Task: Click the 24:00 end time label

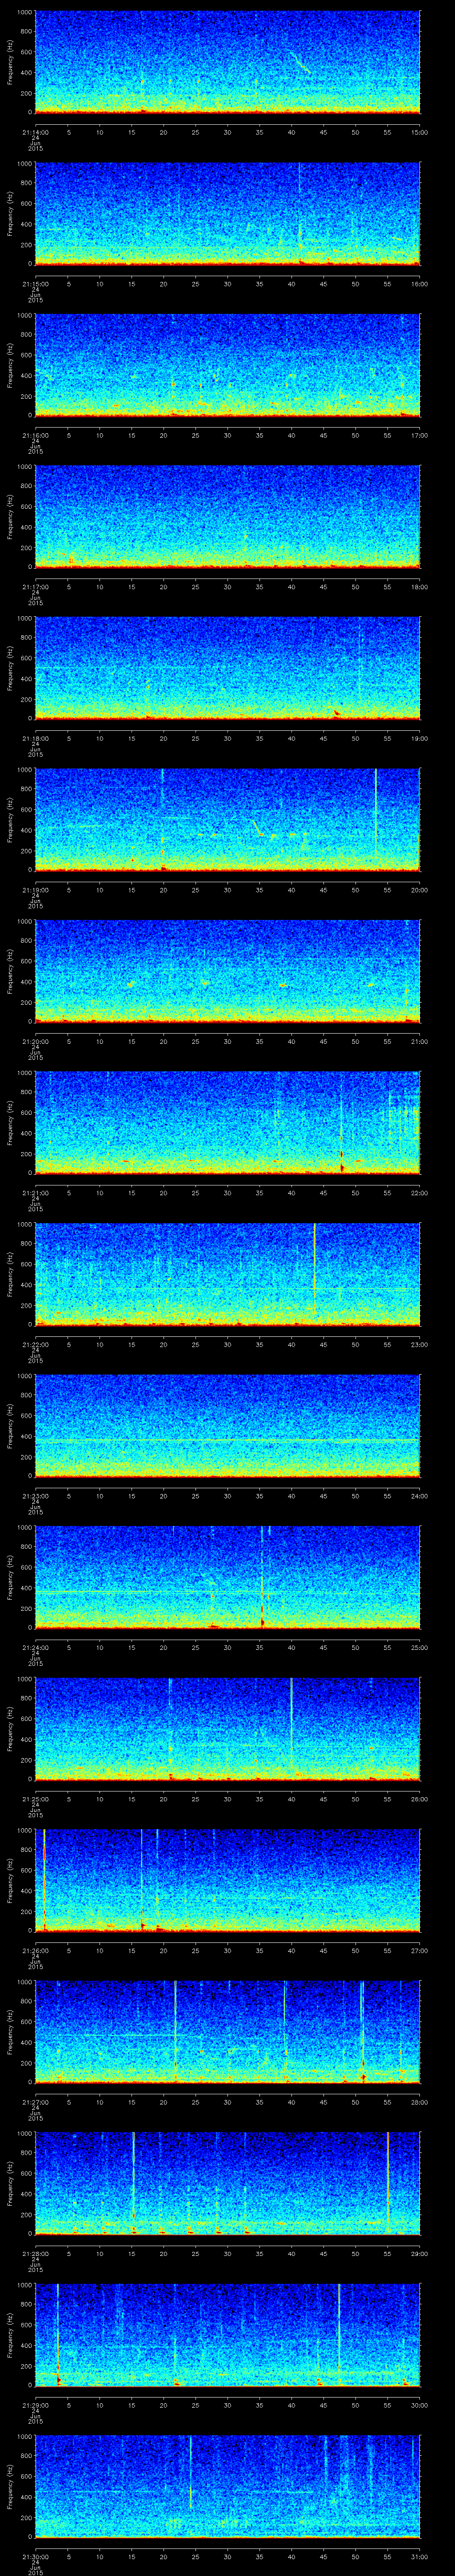Action: [419, 1496]
